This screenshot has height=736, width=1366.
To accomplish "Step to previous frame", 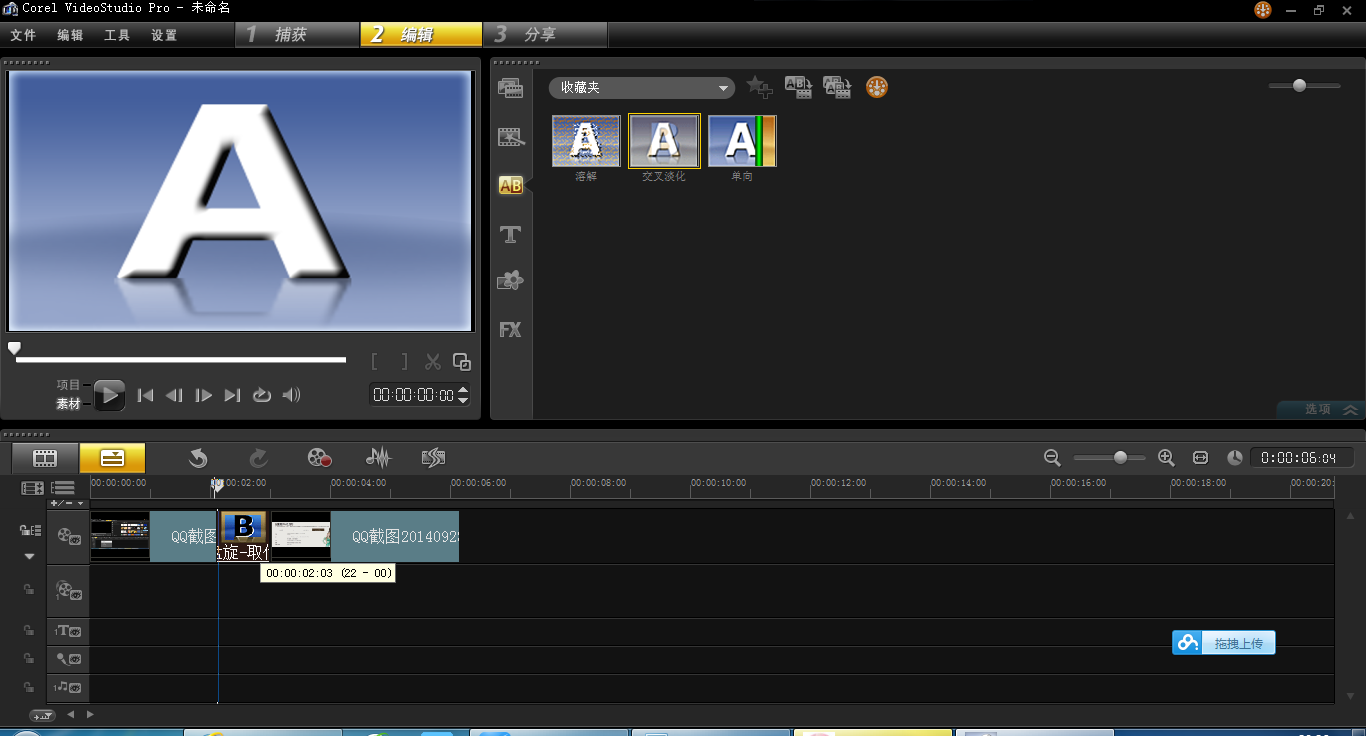I will [174, 395].
